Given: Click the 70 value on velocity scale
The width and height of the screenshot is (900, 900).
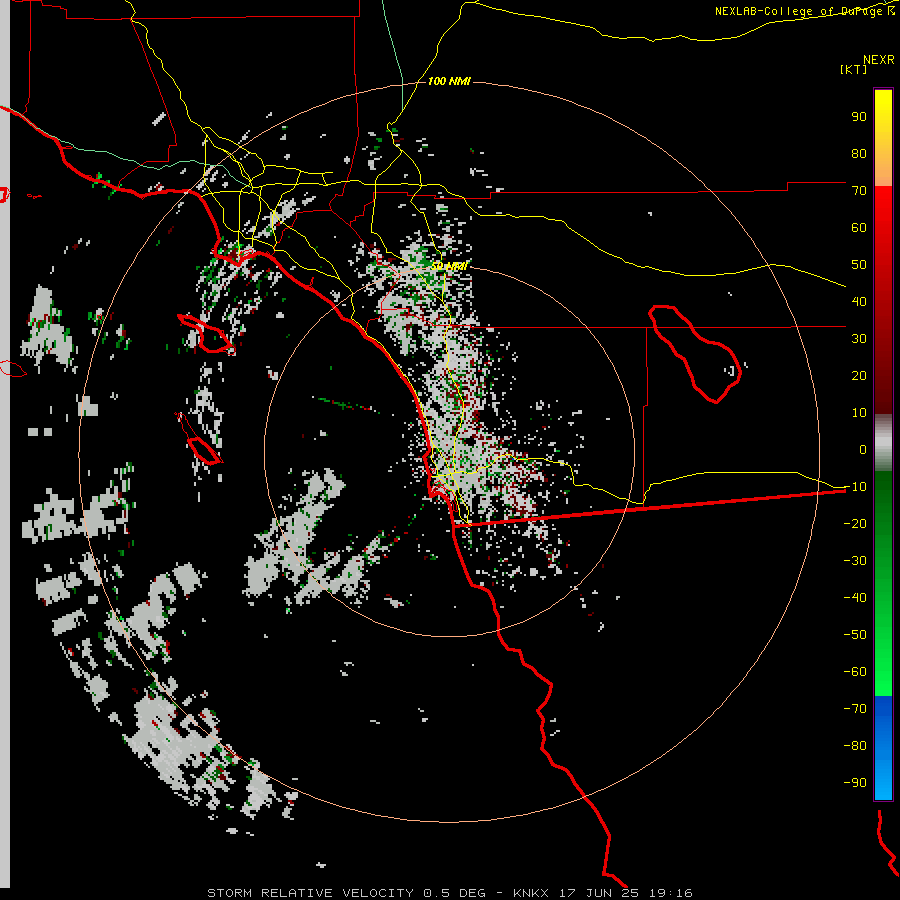Looking at the screenshot, I should [x=859, y=191].
